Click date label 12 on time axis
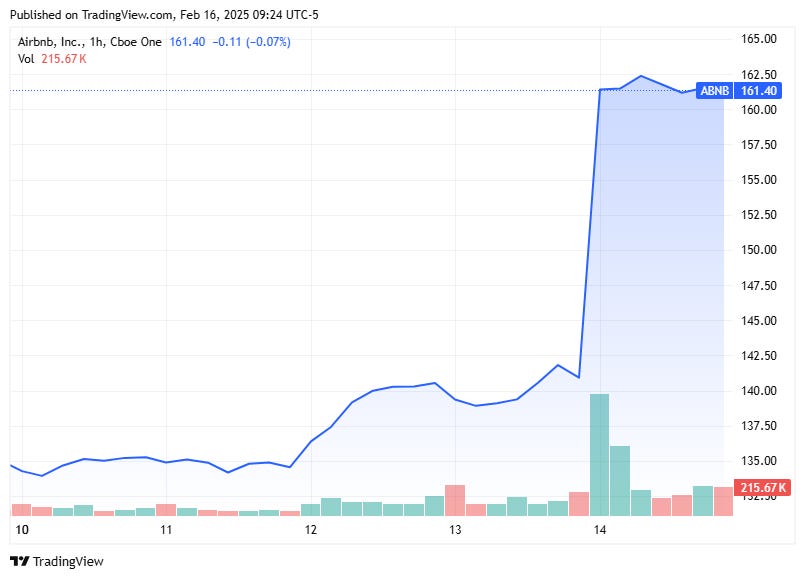Viewport: 805px width, 579px height. click(311, 530)
